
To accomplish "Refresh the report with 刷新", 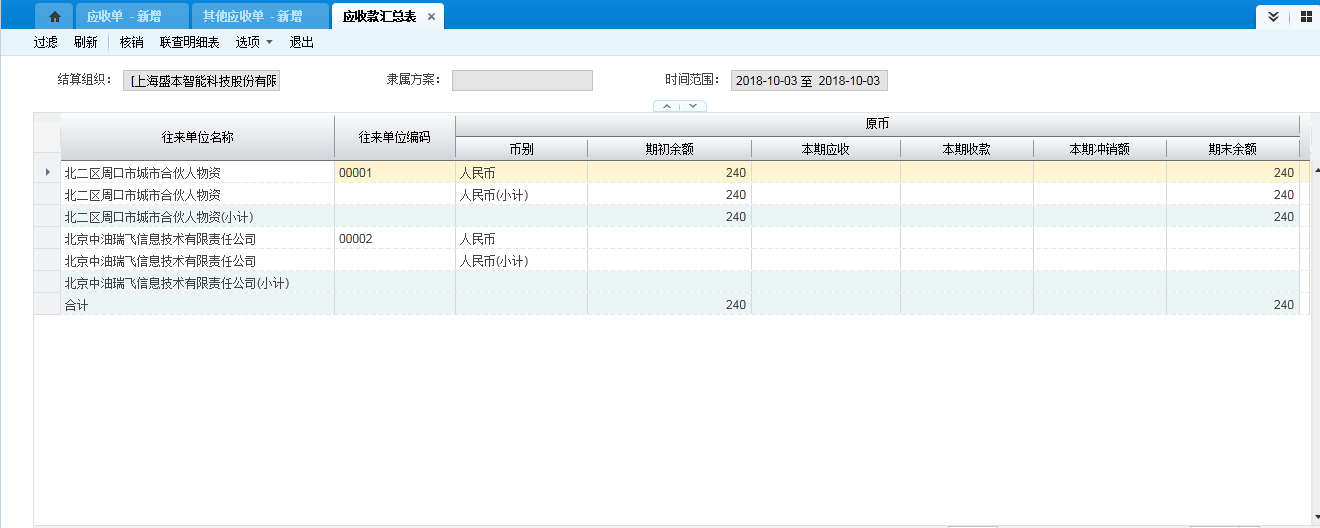I will click(85, 42).
